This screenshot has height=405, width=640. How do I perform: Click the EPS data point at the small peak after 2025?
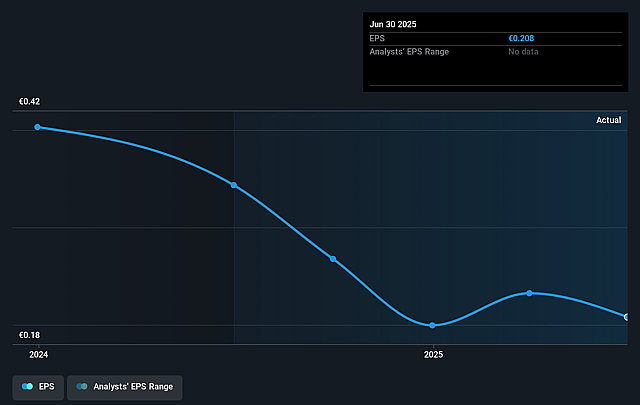(x=529, y=293)
